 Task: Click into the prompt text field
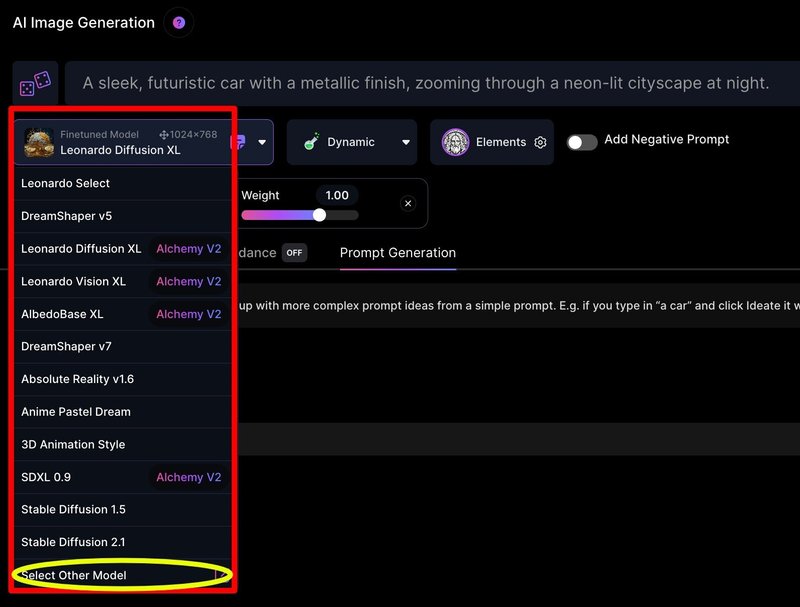tap(433, 83)
